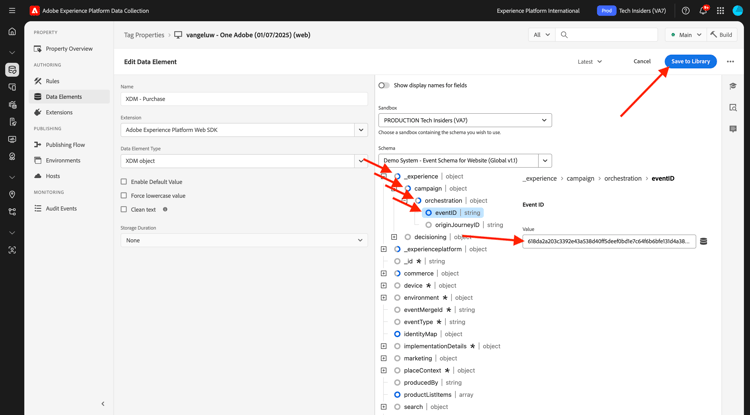The image size is (750, 415).
Task: Select the producedBy field circle
Action: (x=397, y=382)
